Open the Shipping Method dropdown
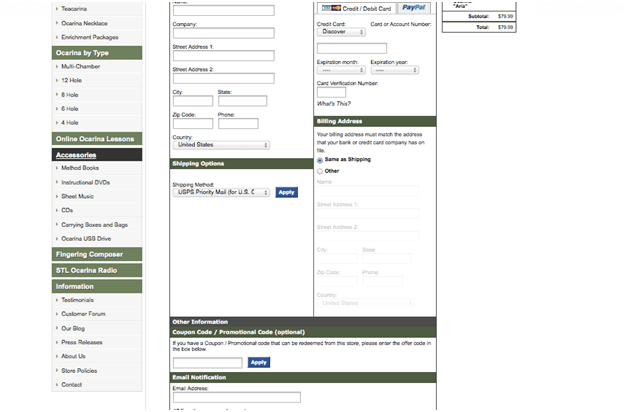 [x=221, y=192]
